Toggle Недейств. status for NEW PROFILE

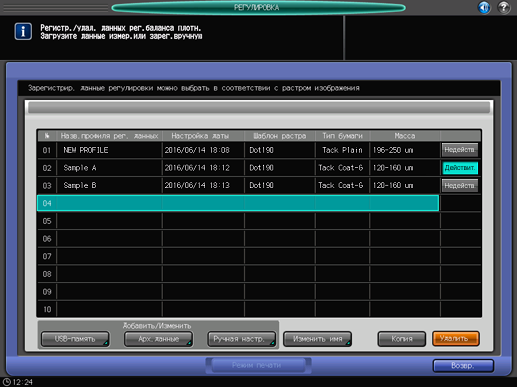coord(460,150)
